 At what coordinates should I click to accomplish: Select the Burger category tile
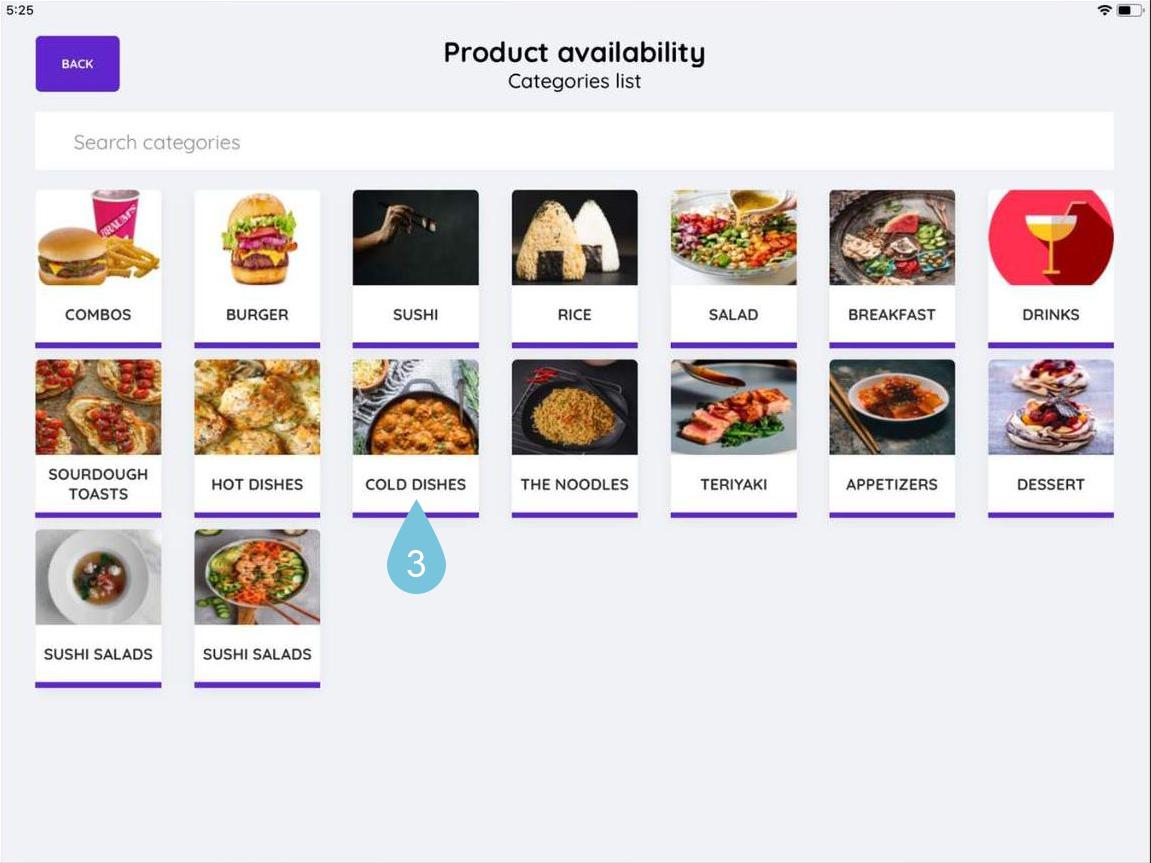click(x=257, y=268)
